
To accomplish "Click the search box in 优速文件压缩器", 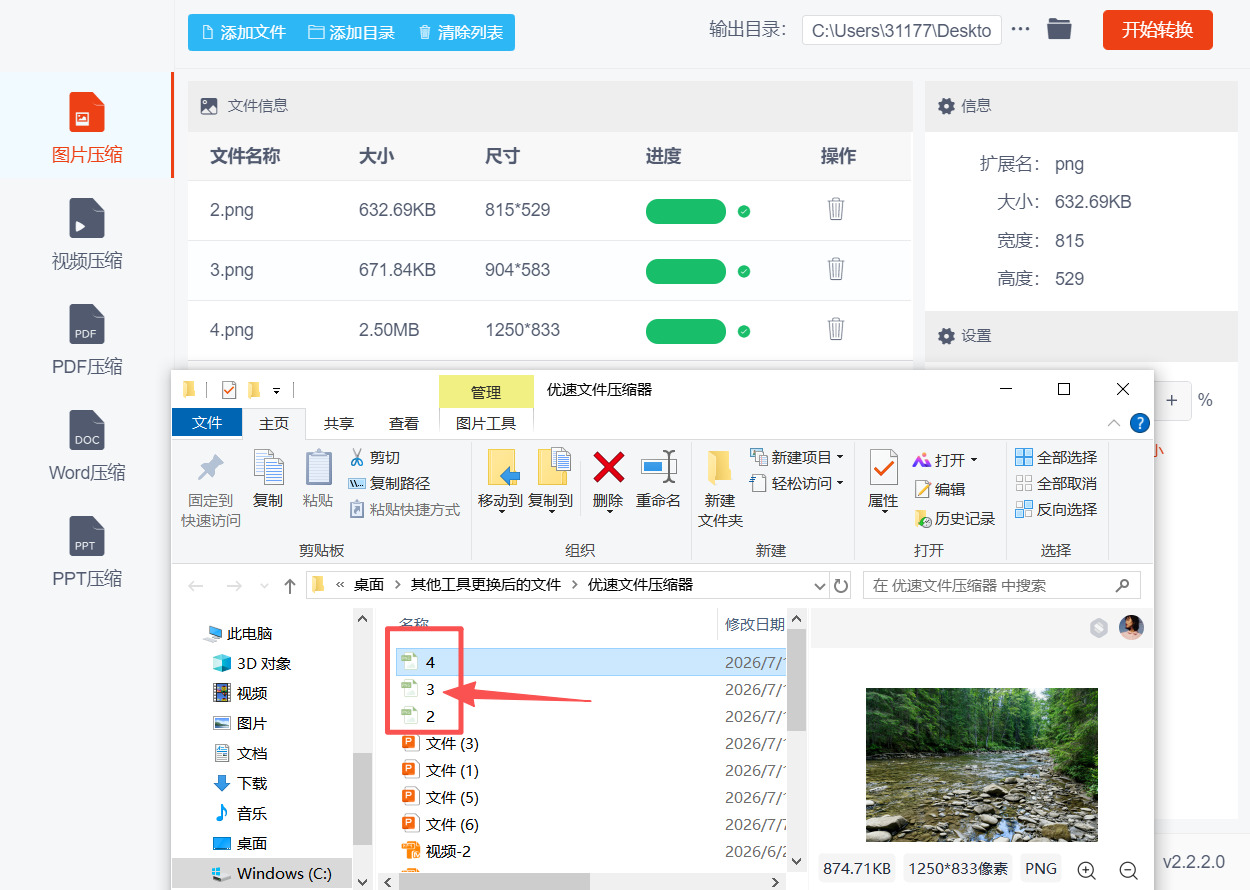I will pyautogui.click(x=1002, y=585).
